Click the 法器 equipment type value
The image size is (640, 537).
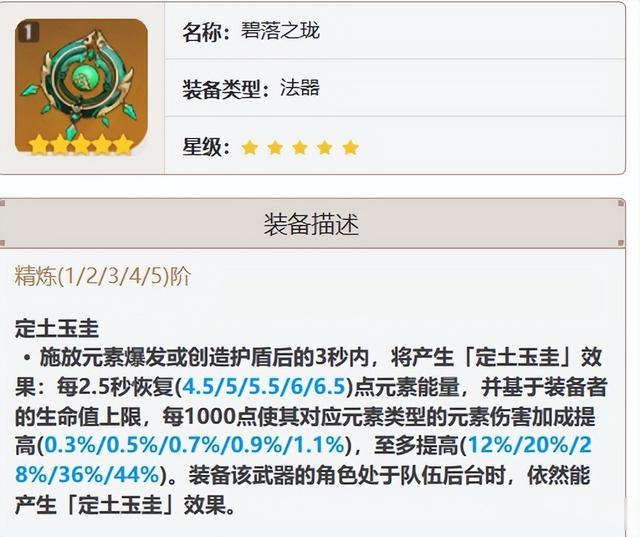[300, 88]
